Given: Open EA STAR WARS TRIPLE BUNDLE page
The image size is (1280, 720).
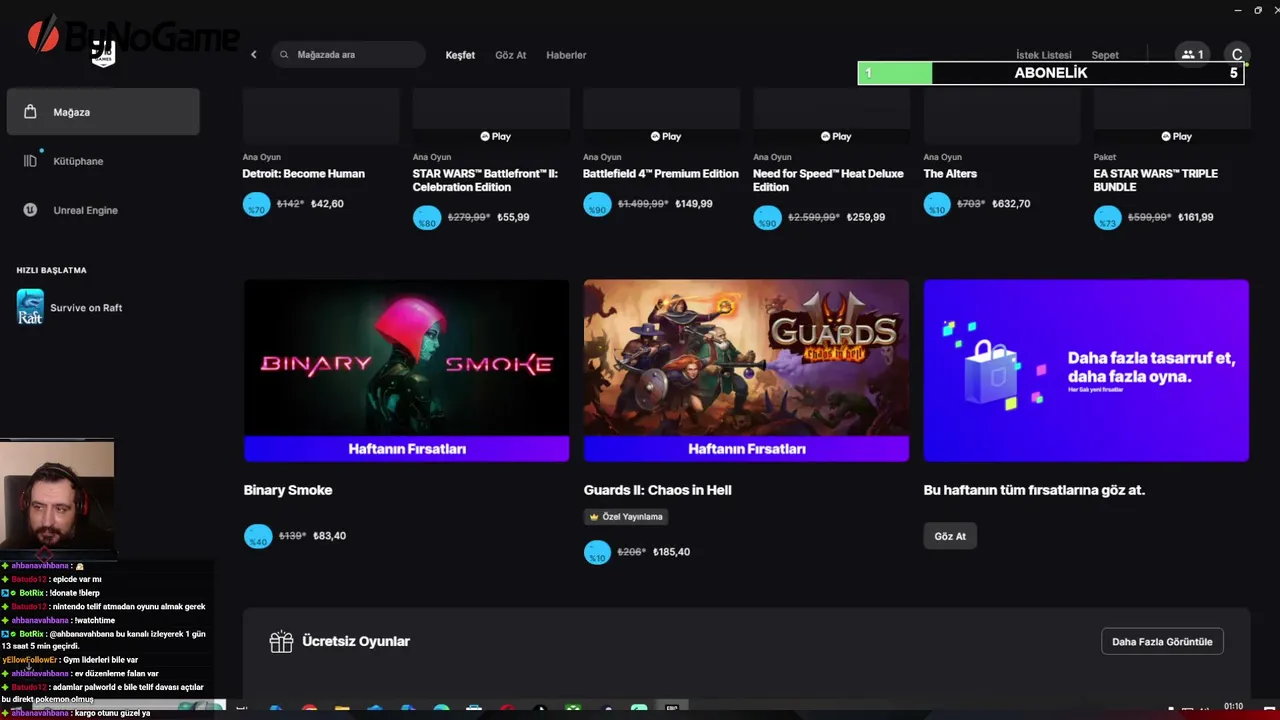Looking at the screenshot, I should coord(1155,180).
